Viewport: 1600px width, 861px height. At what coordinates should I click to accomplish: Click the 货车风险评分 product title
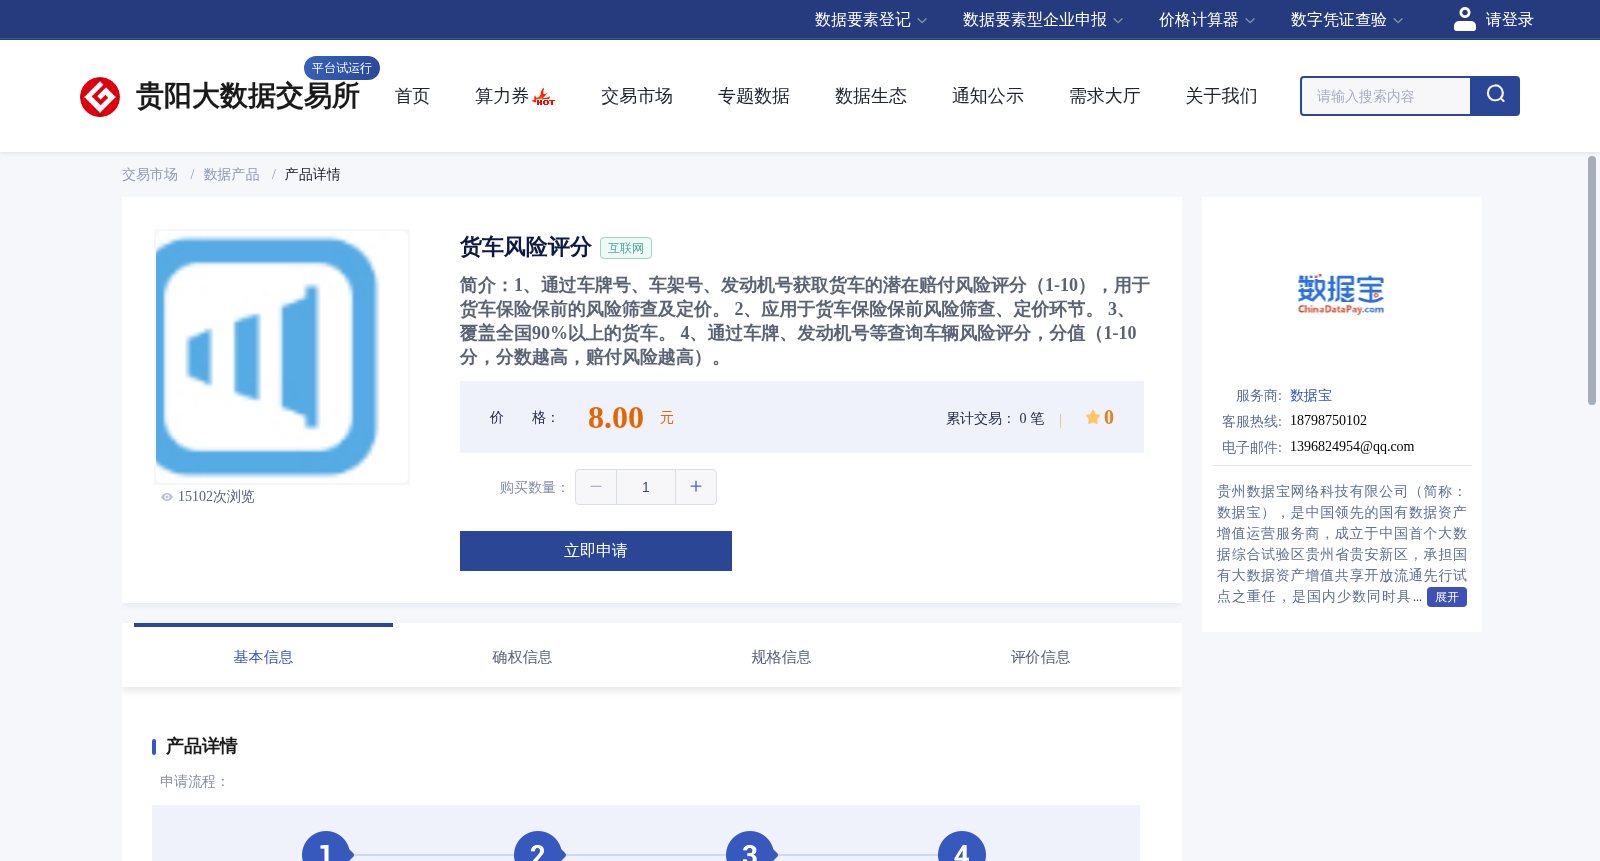(526, 247)
